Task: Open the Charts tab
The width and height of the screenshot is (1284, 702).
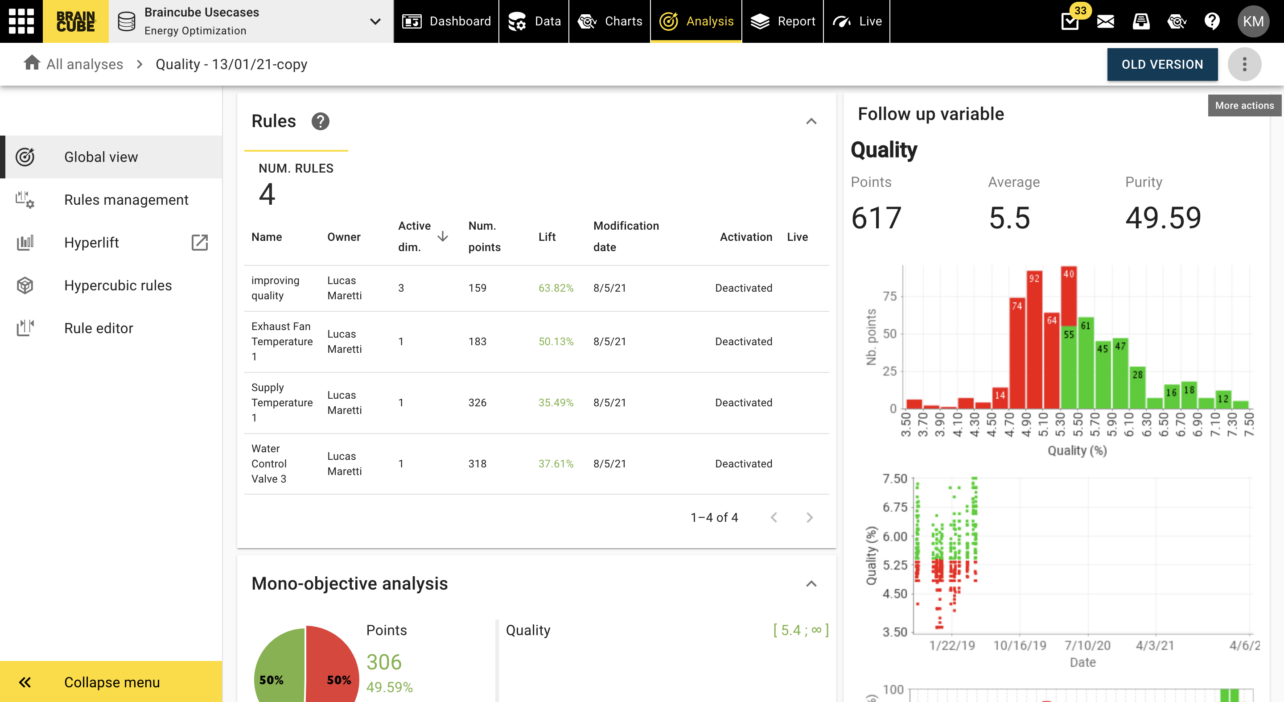Action: click(610, 21)
